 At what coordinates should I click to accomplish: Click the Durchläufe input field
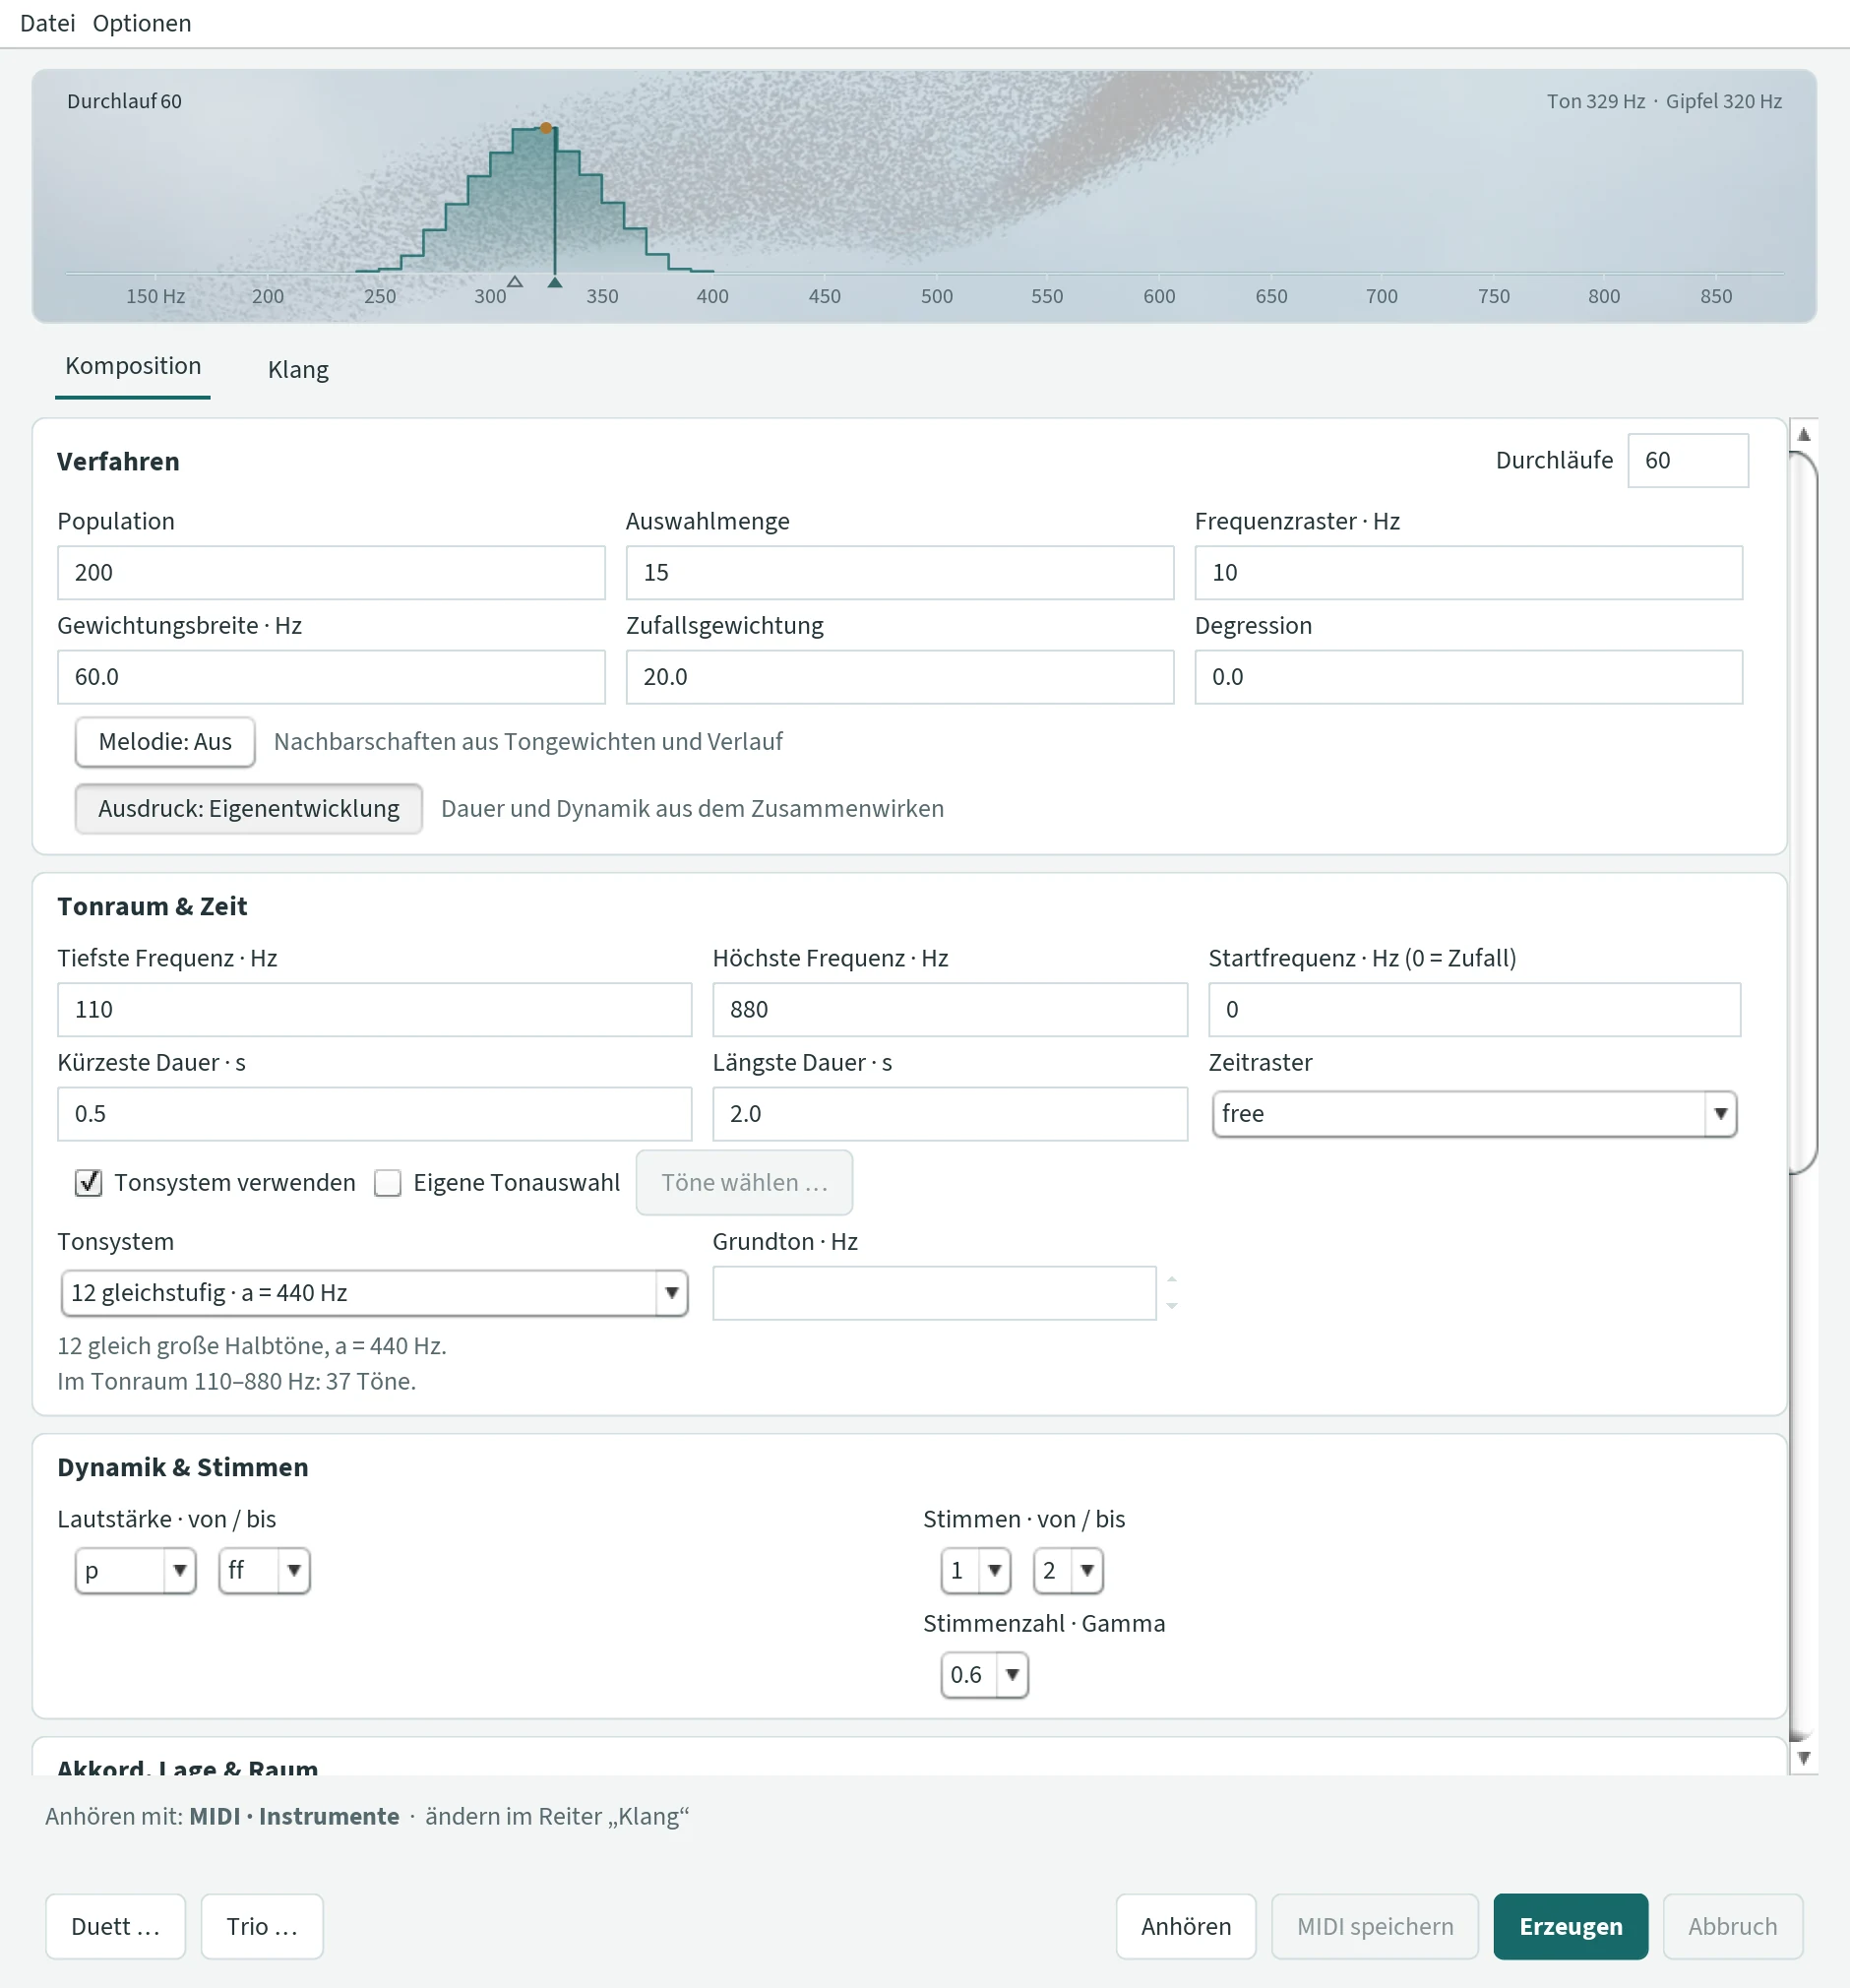click(x=1688, y=461)
